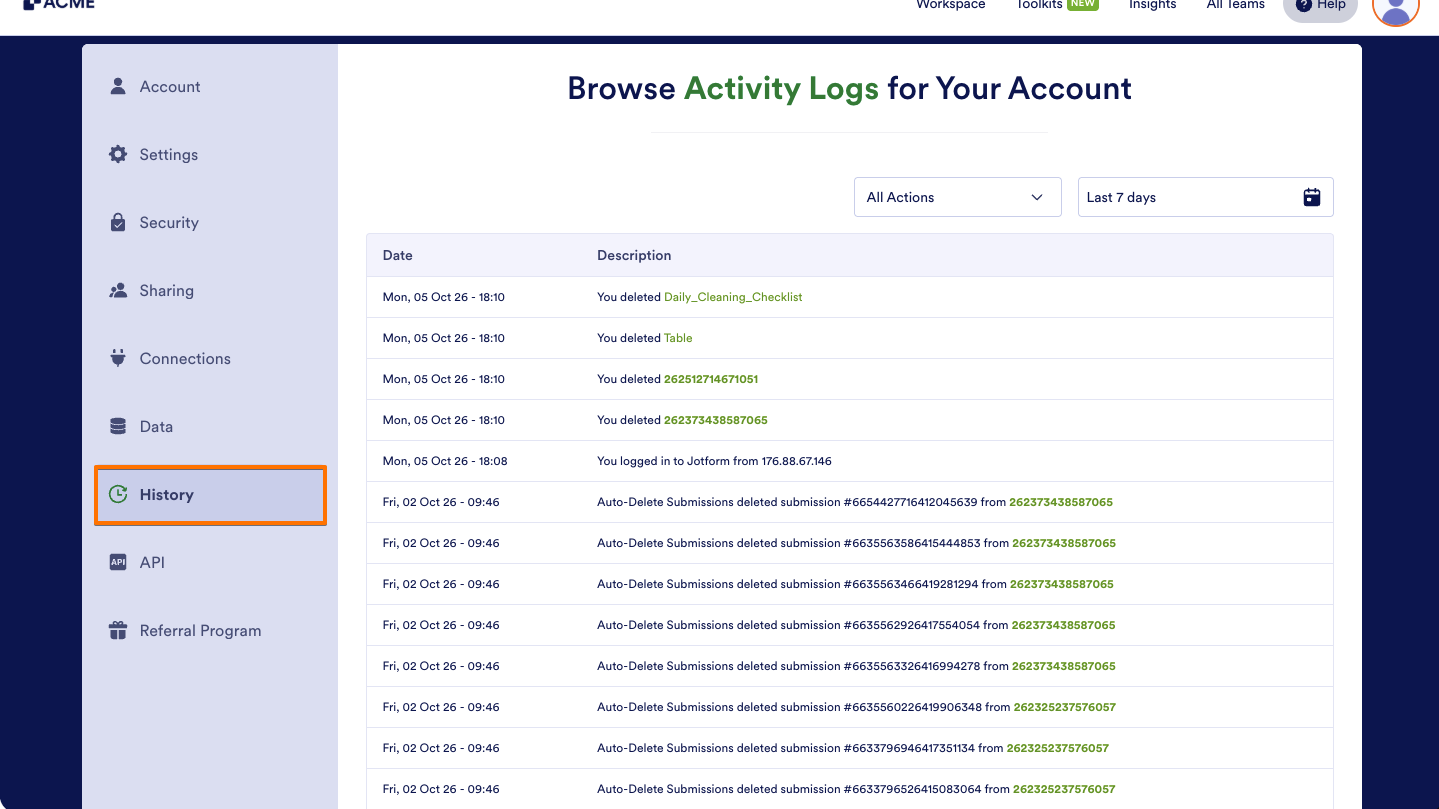Open the Account sidebar tab
This screenshot has height=809, width=1439.
point(210,87)
